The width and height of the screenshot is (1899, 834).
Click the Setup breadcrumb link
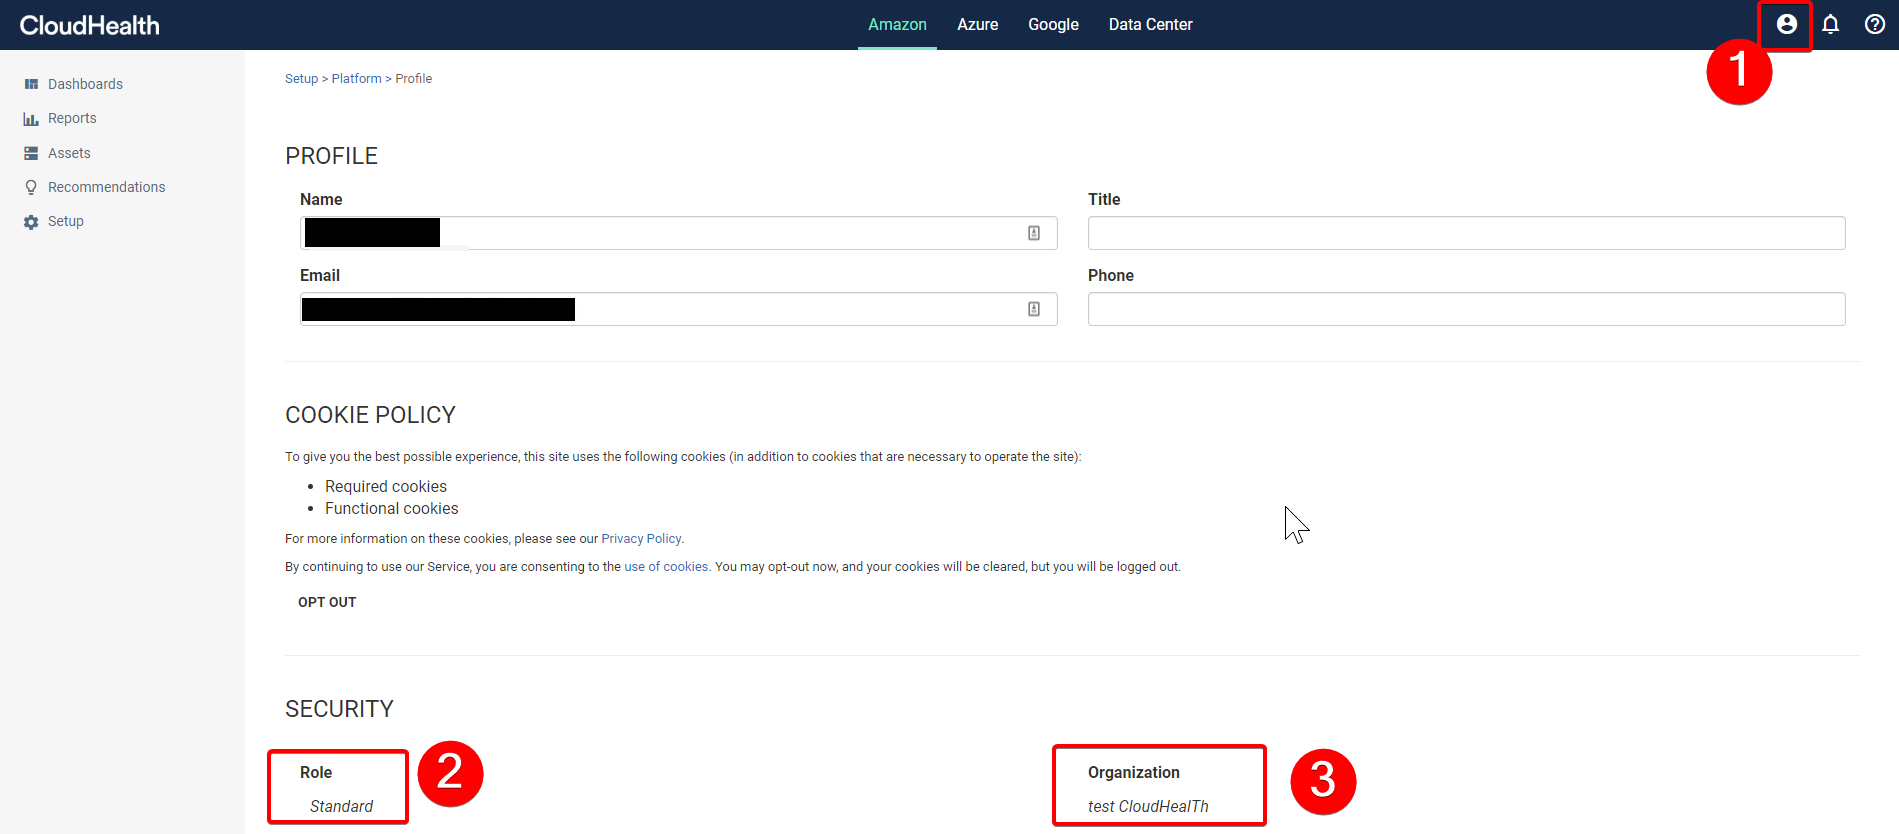(301, 78)
